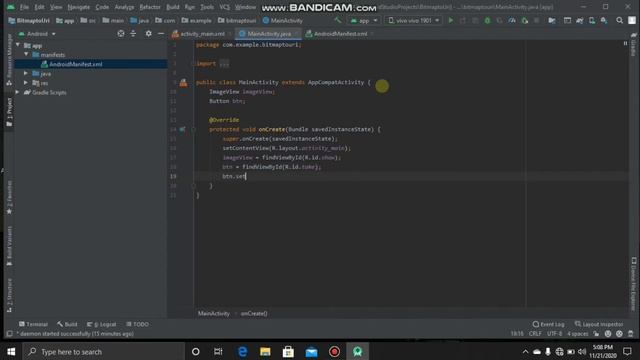Click the onCreate() breadcrumb below editor

point(254,313)
